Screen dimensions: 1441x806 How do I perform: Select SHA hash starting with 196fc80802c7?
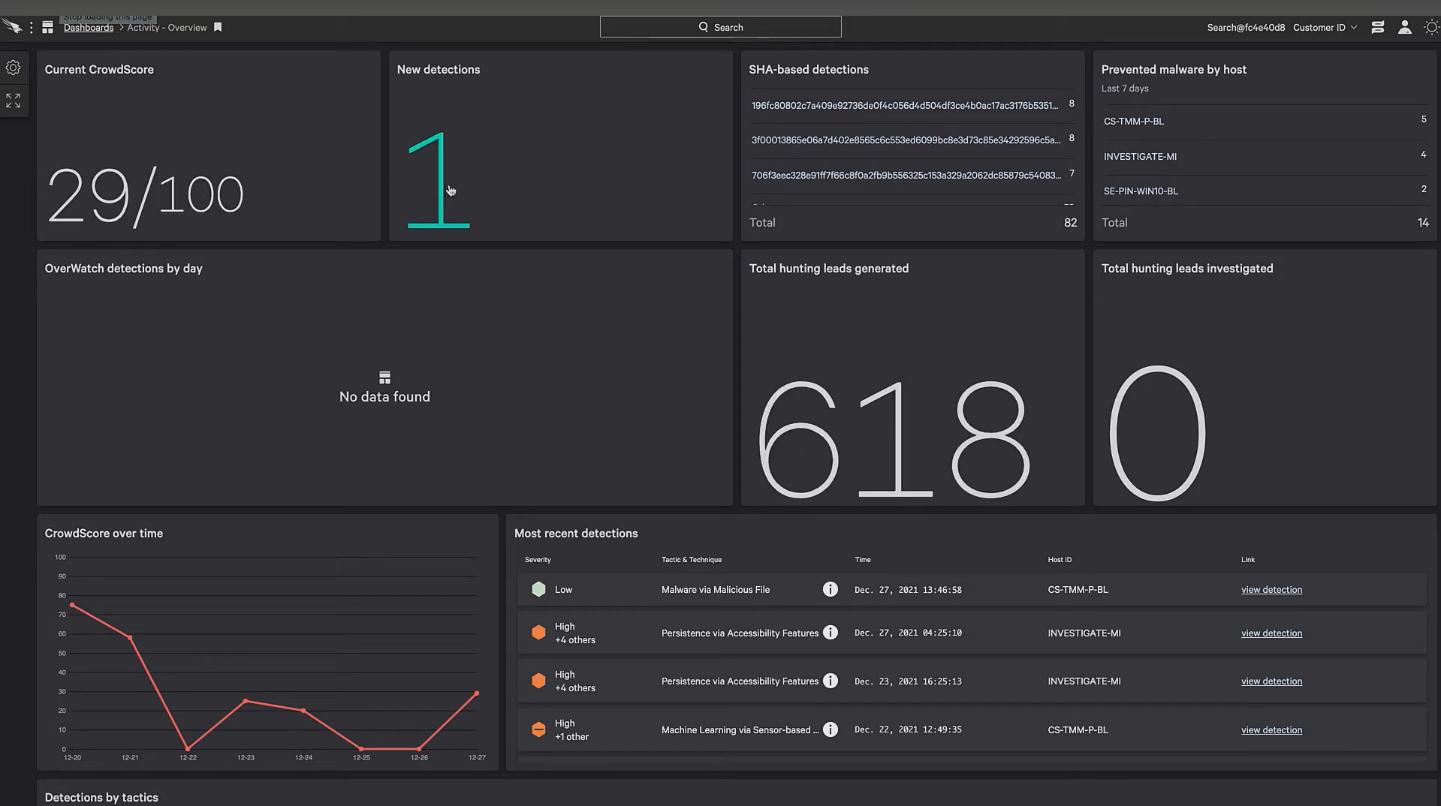[x=905, y=105]
